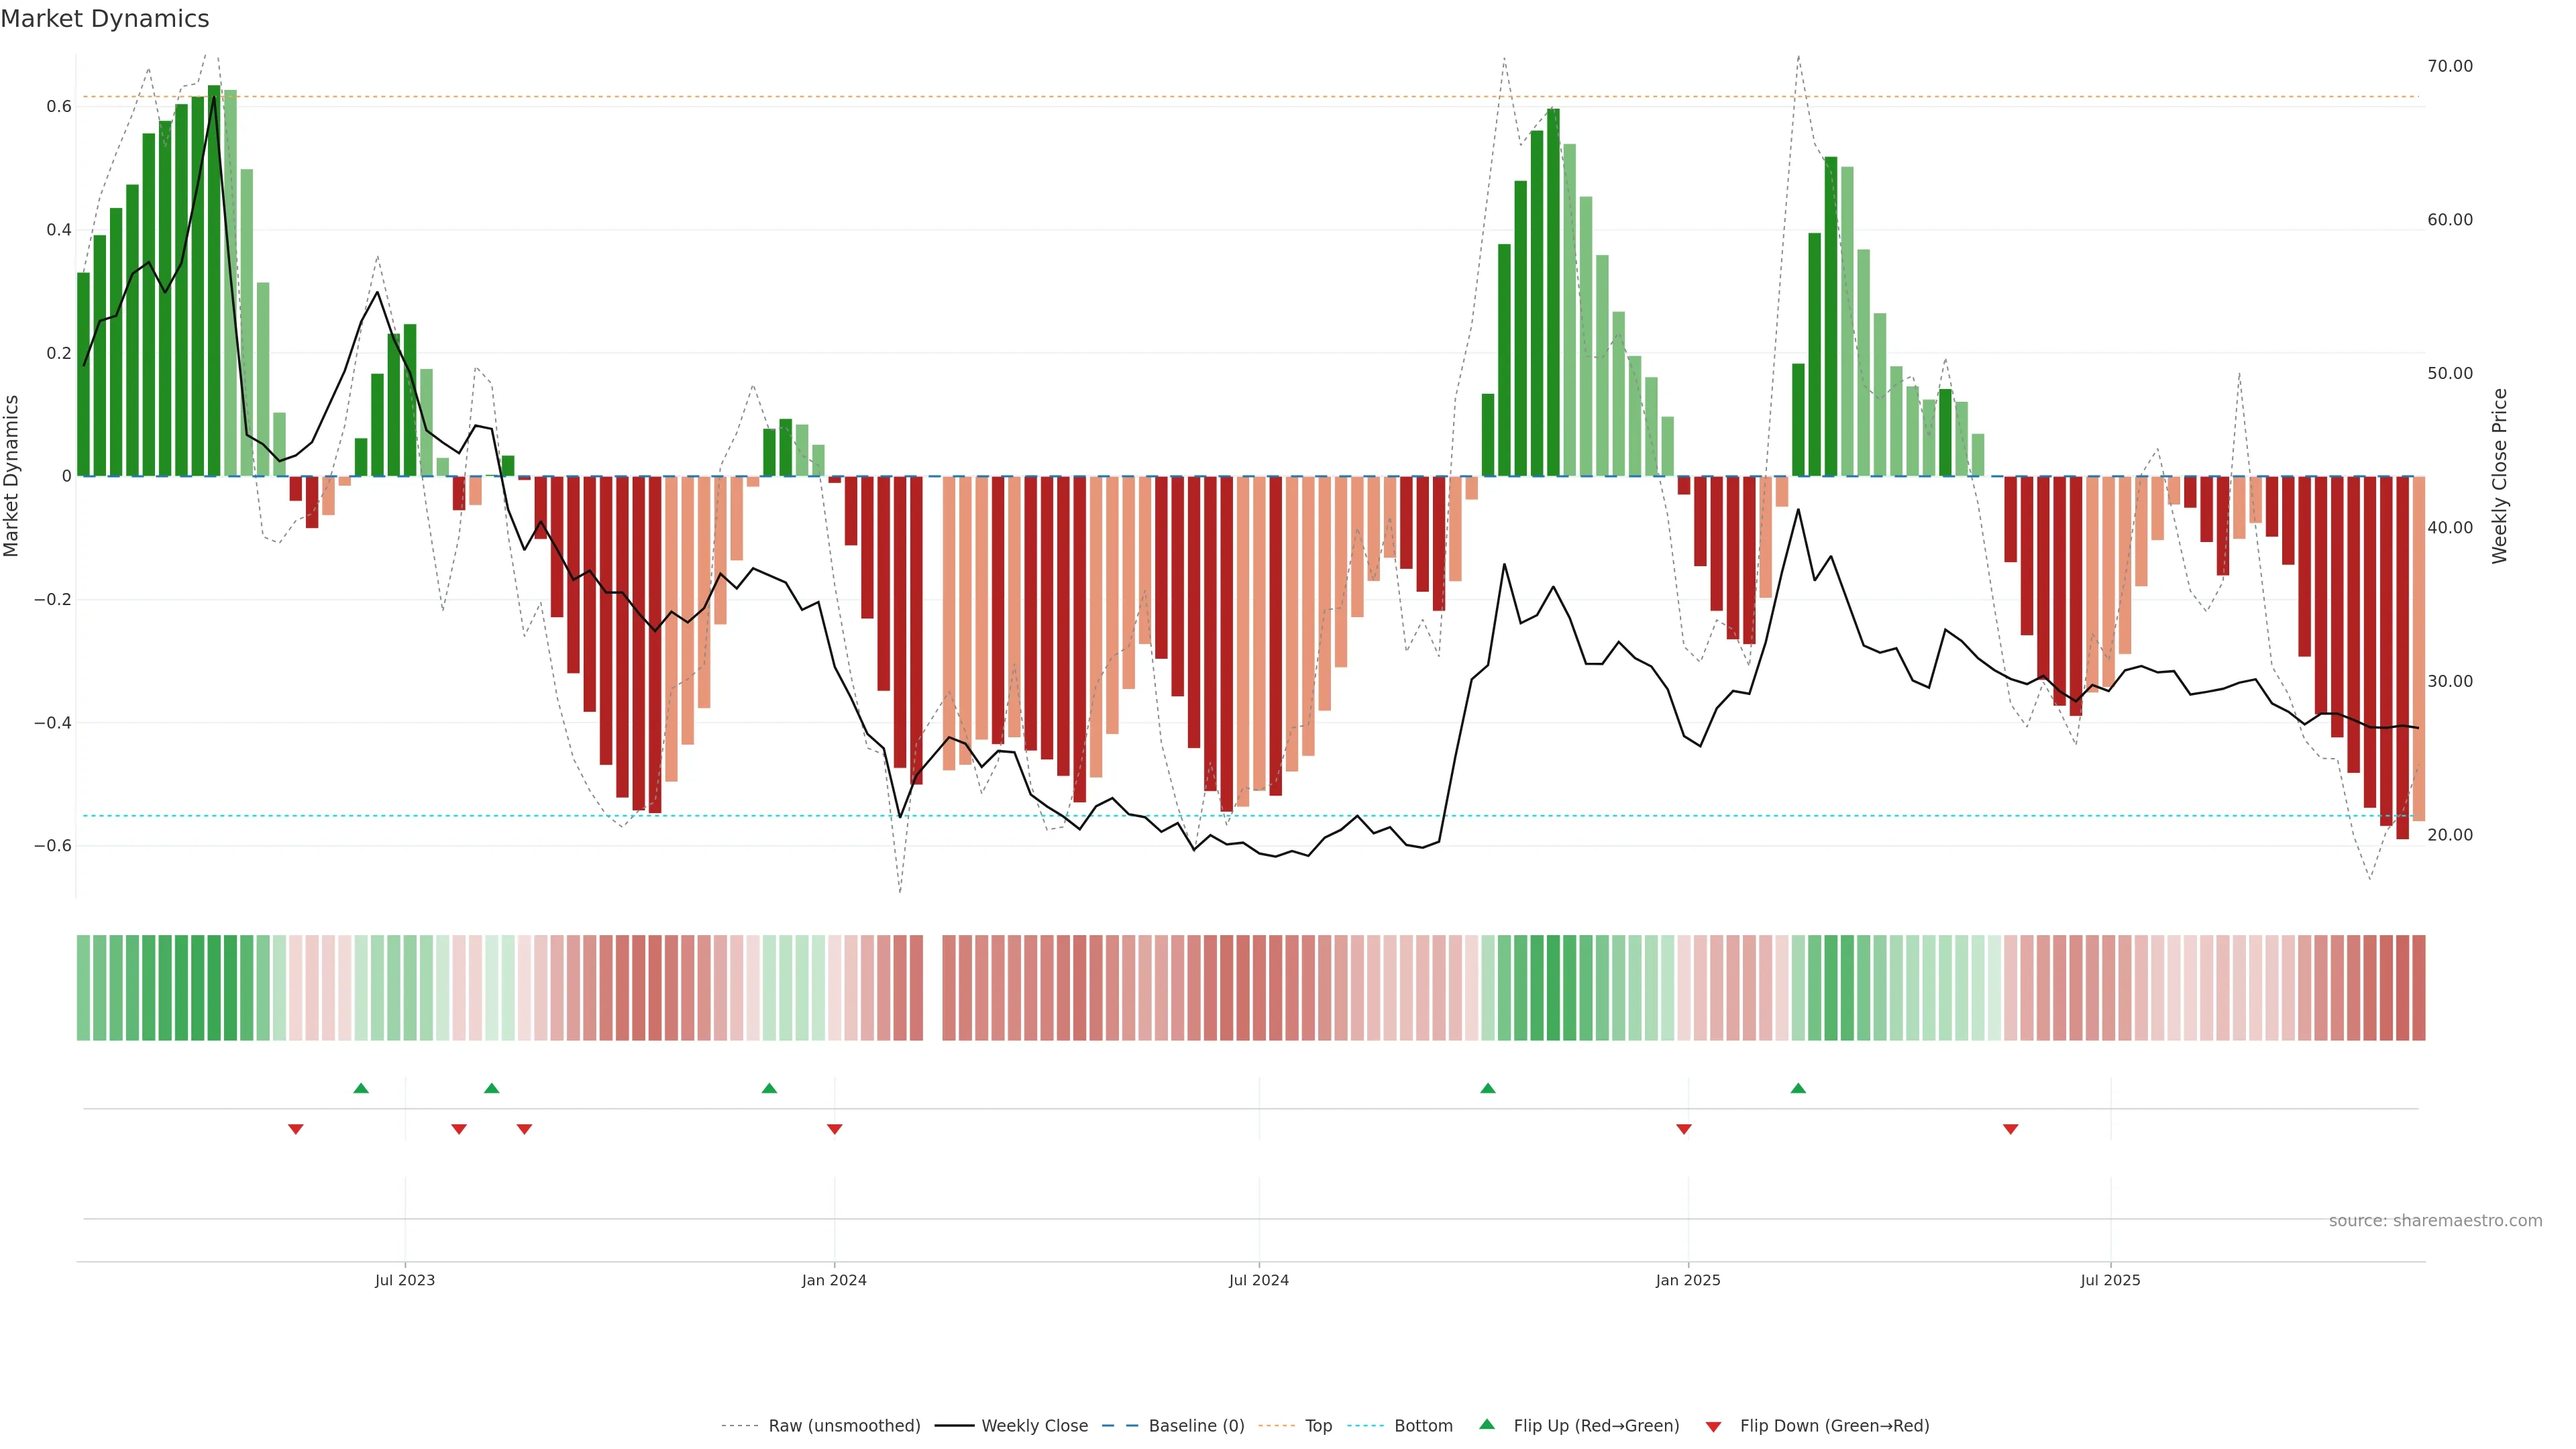
Task: Click the rightmost green flip-up triangle marker
Action: (x=1798, y=1088)
